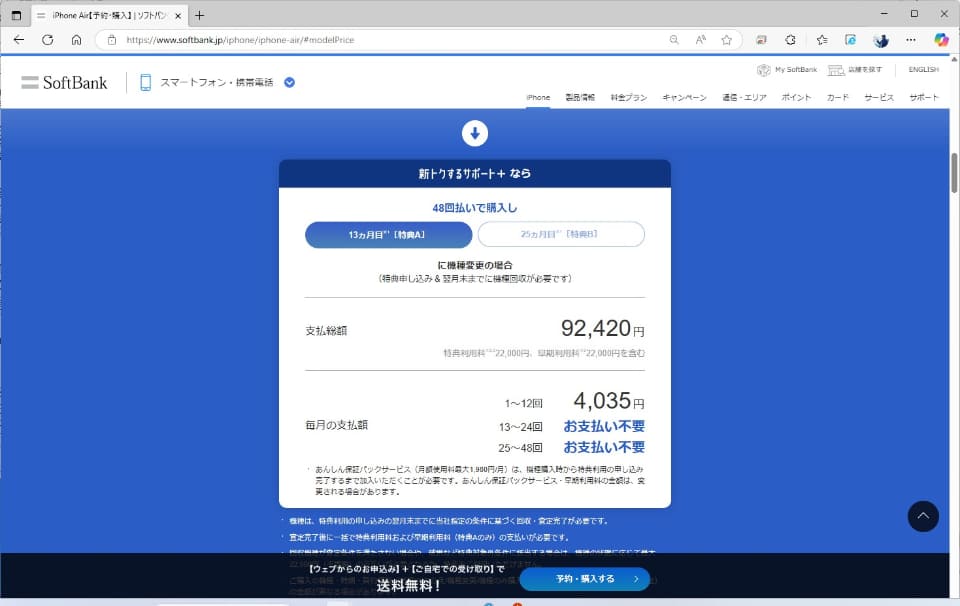960x606 pixels.
Task: Open browser profile avatar
Action: [x=881, y=40]
